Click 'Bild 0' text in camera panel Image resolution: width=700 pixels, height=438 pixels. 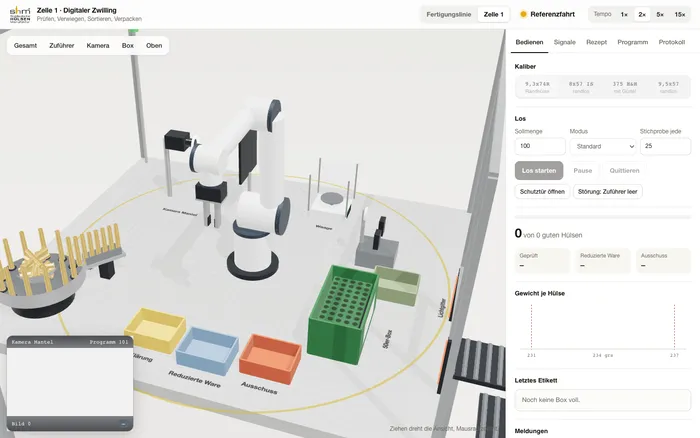21,424
